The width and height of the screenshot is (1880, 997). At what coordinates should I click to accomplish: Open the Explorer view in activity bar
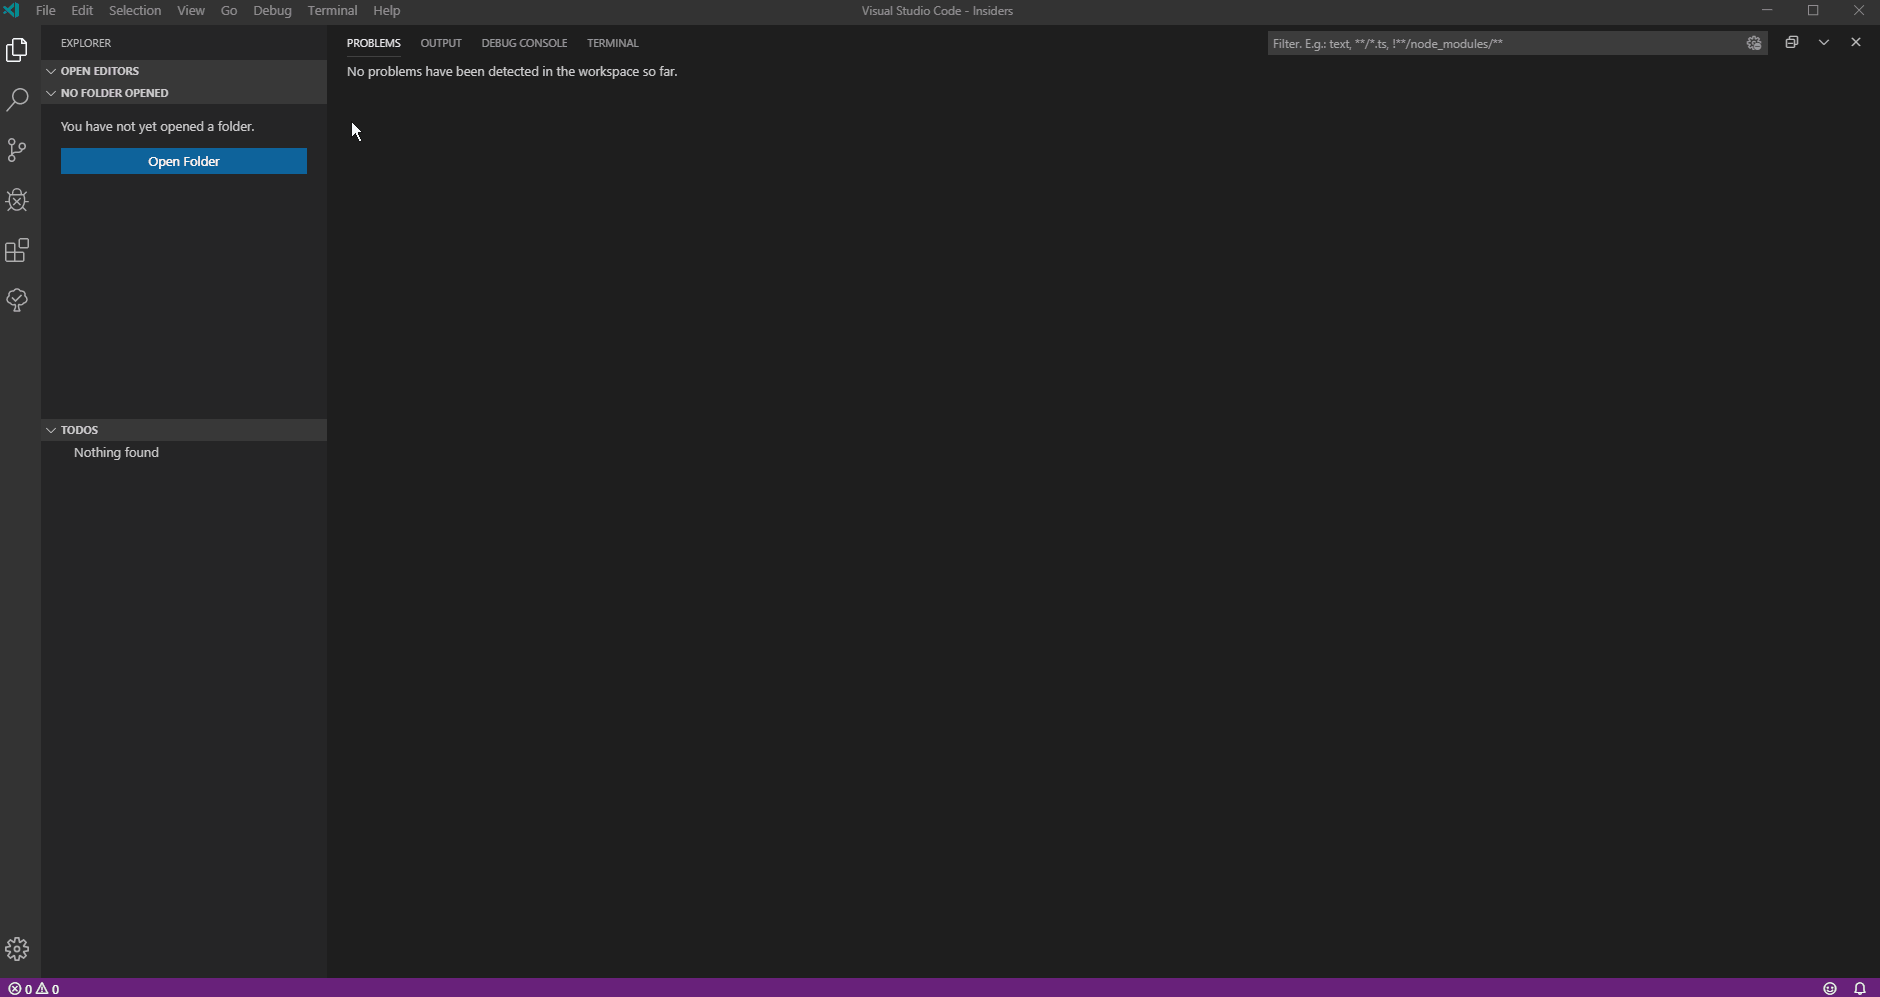coord(17,49)
